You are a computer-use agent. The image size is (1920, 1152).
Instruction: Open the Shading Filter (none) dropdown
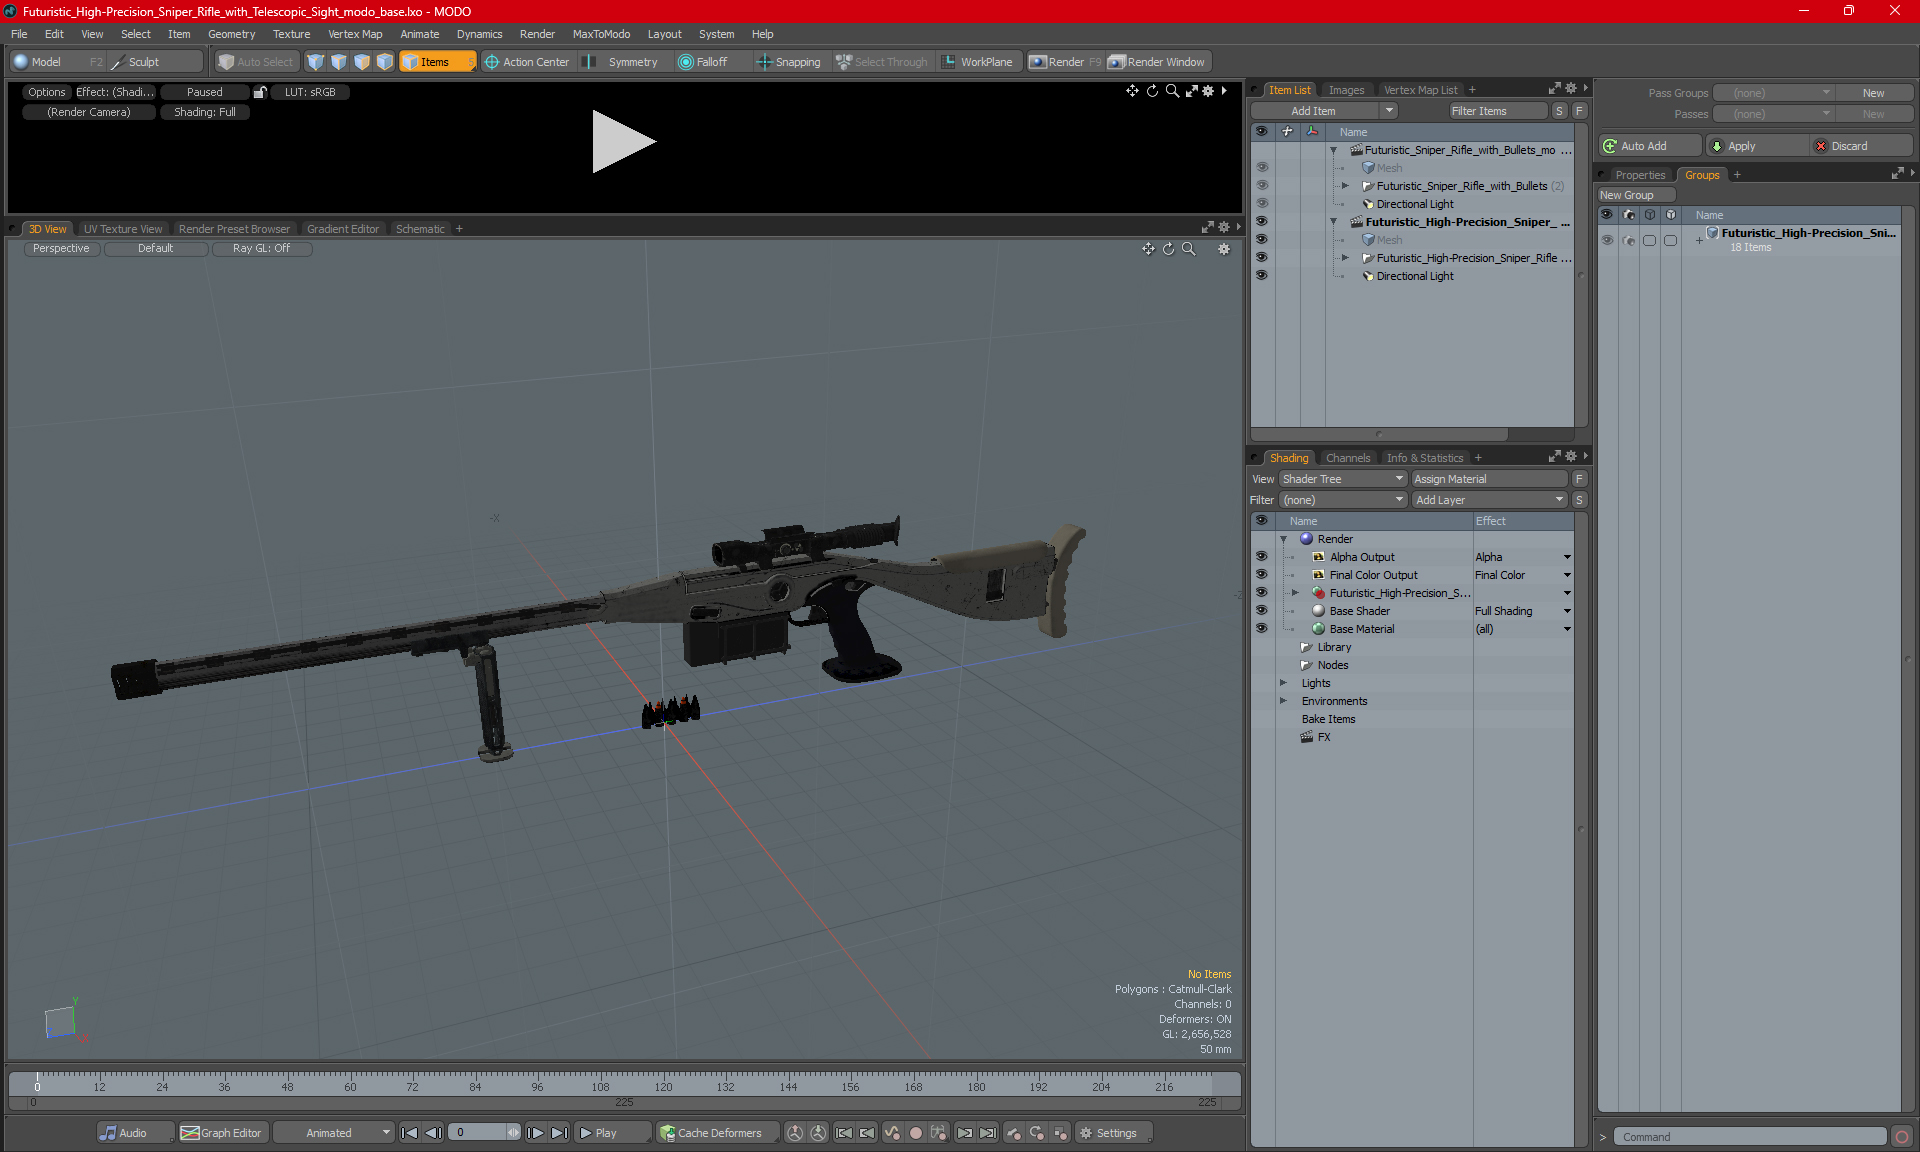pos(1343,500)
